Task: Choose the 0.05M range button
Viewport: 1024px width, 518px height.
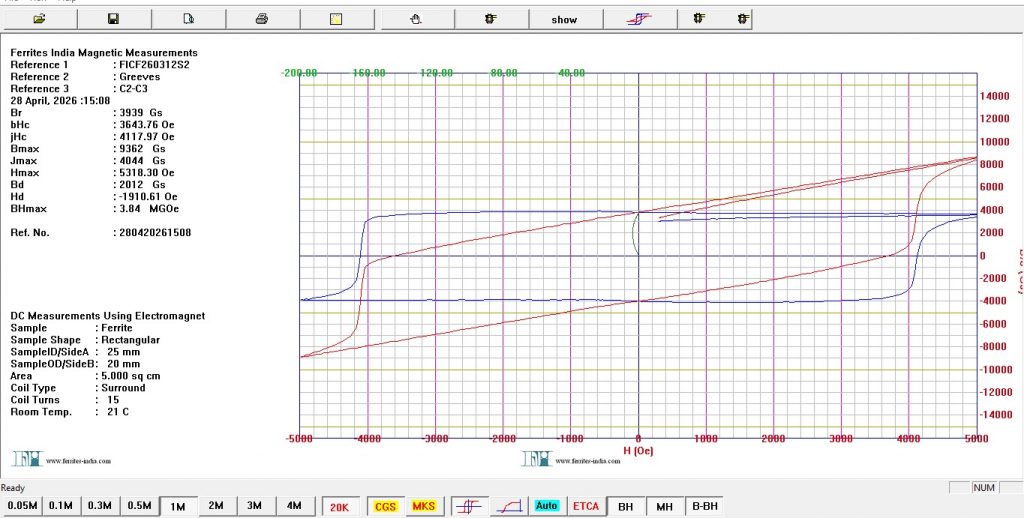Action: point(22,506)
